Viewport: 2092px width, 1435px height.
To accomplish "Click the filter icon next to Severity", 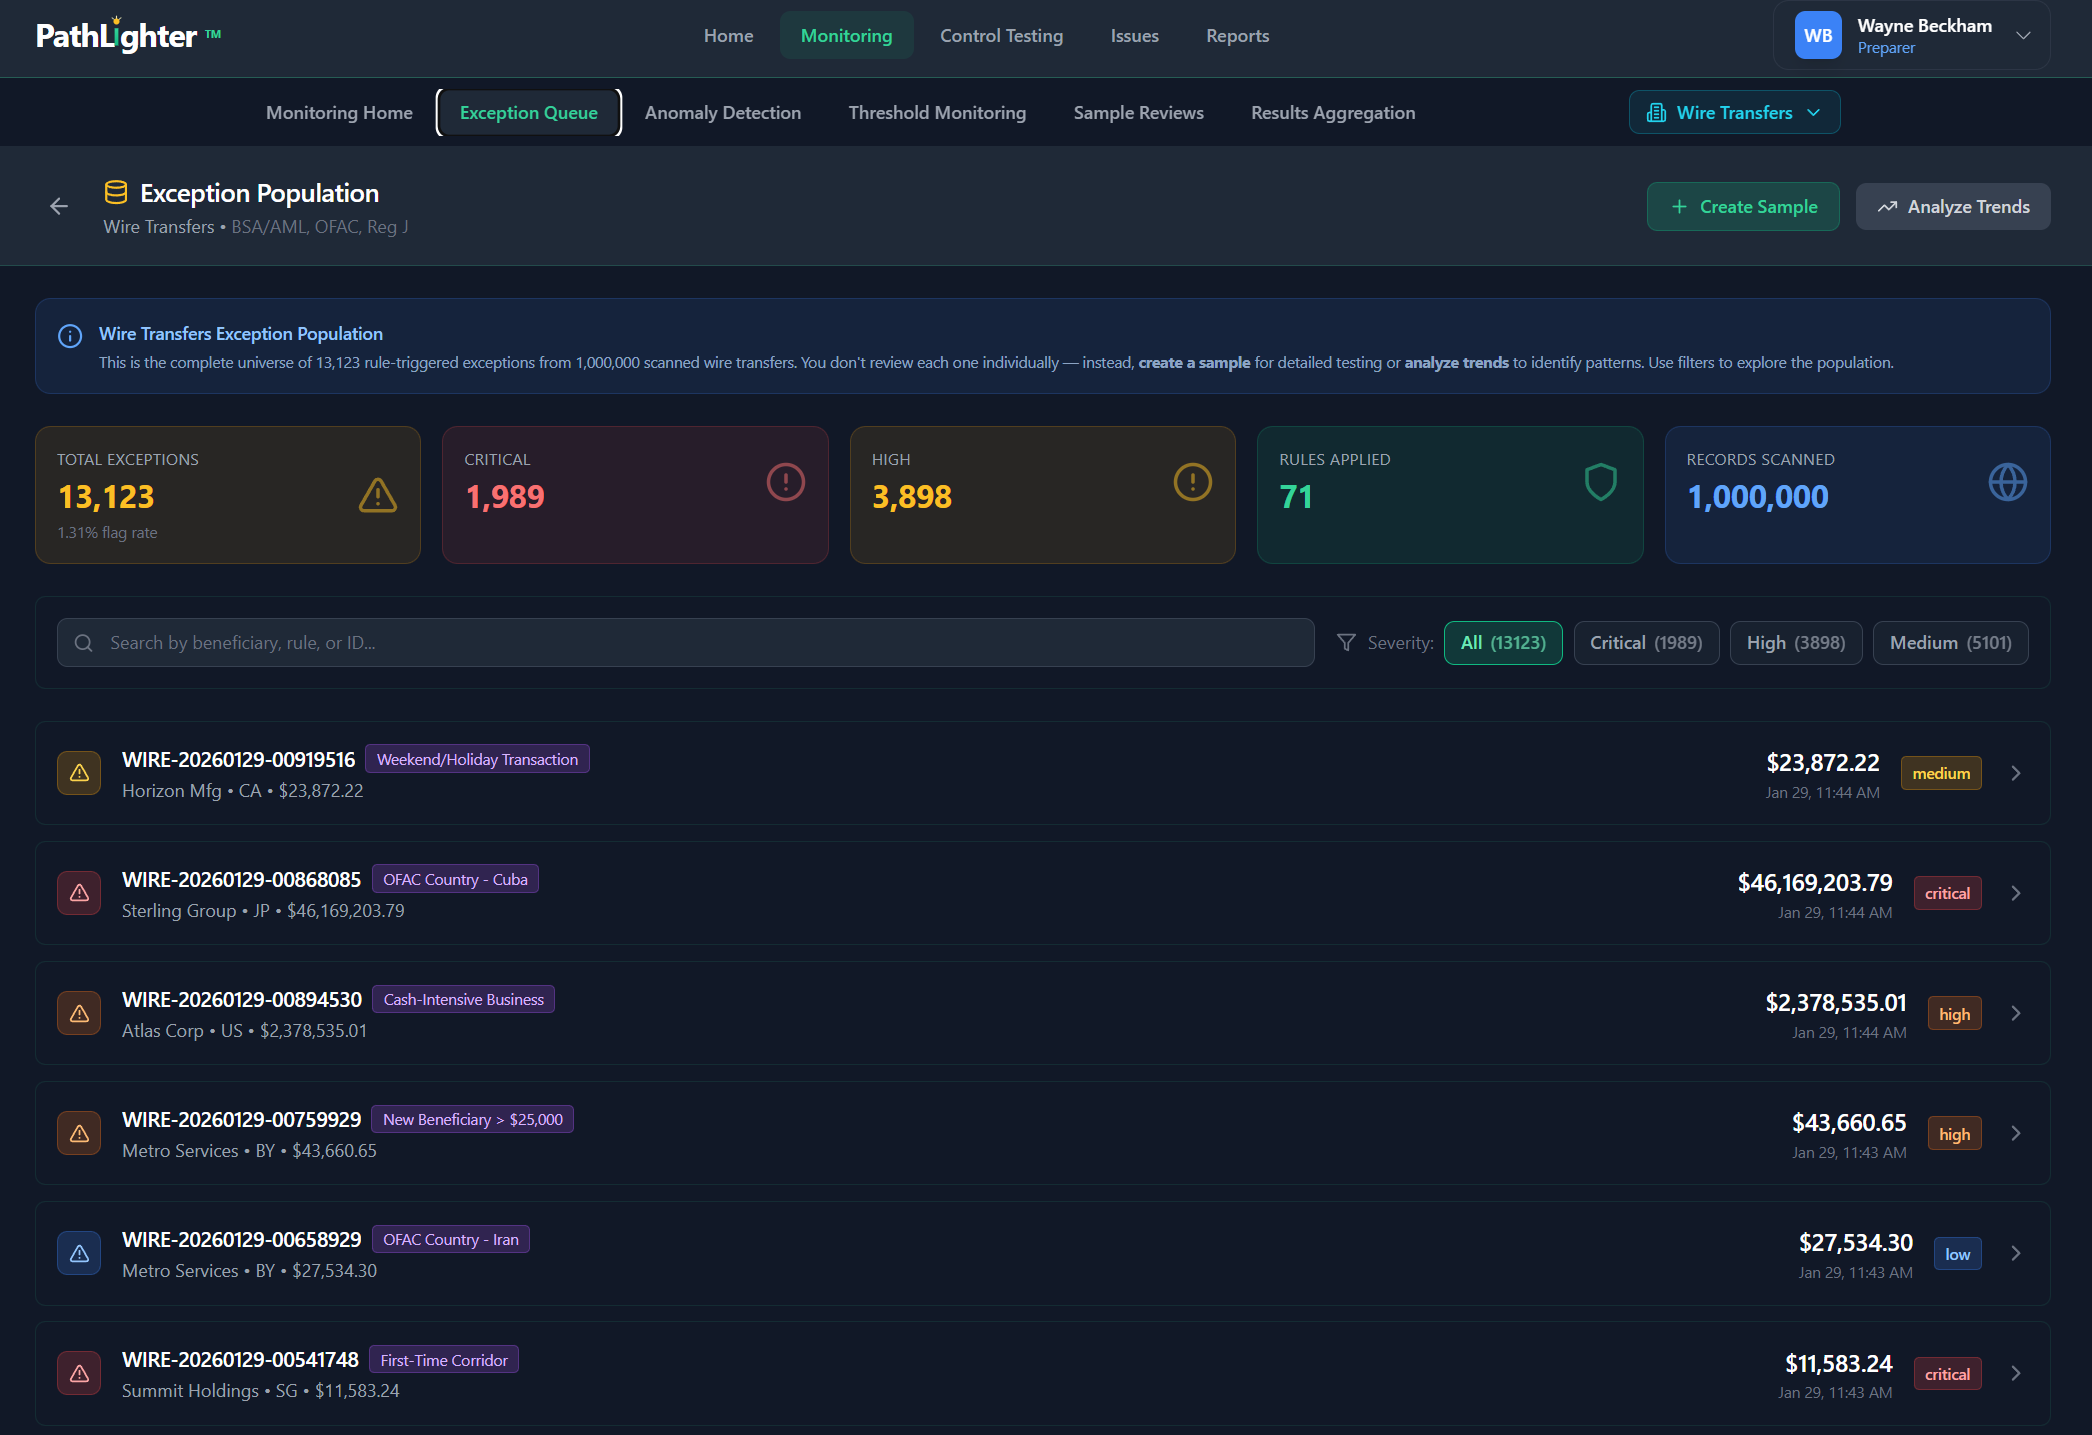I will (1346, 642).
